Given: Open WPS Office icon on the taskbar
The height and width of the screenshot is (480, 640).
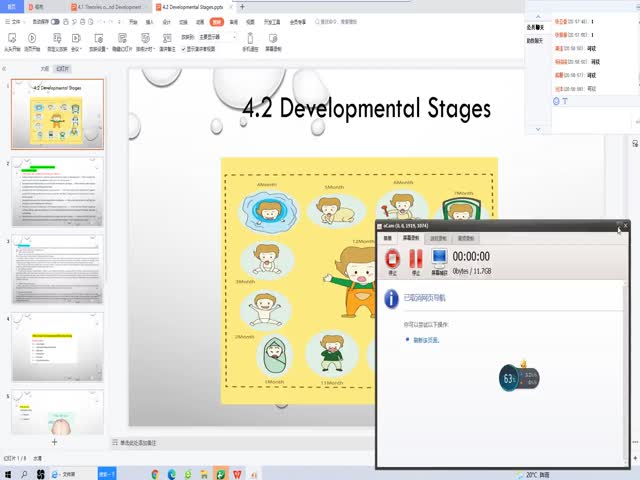Looking at the screenshot, I should (x=237, y=474).
